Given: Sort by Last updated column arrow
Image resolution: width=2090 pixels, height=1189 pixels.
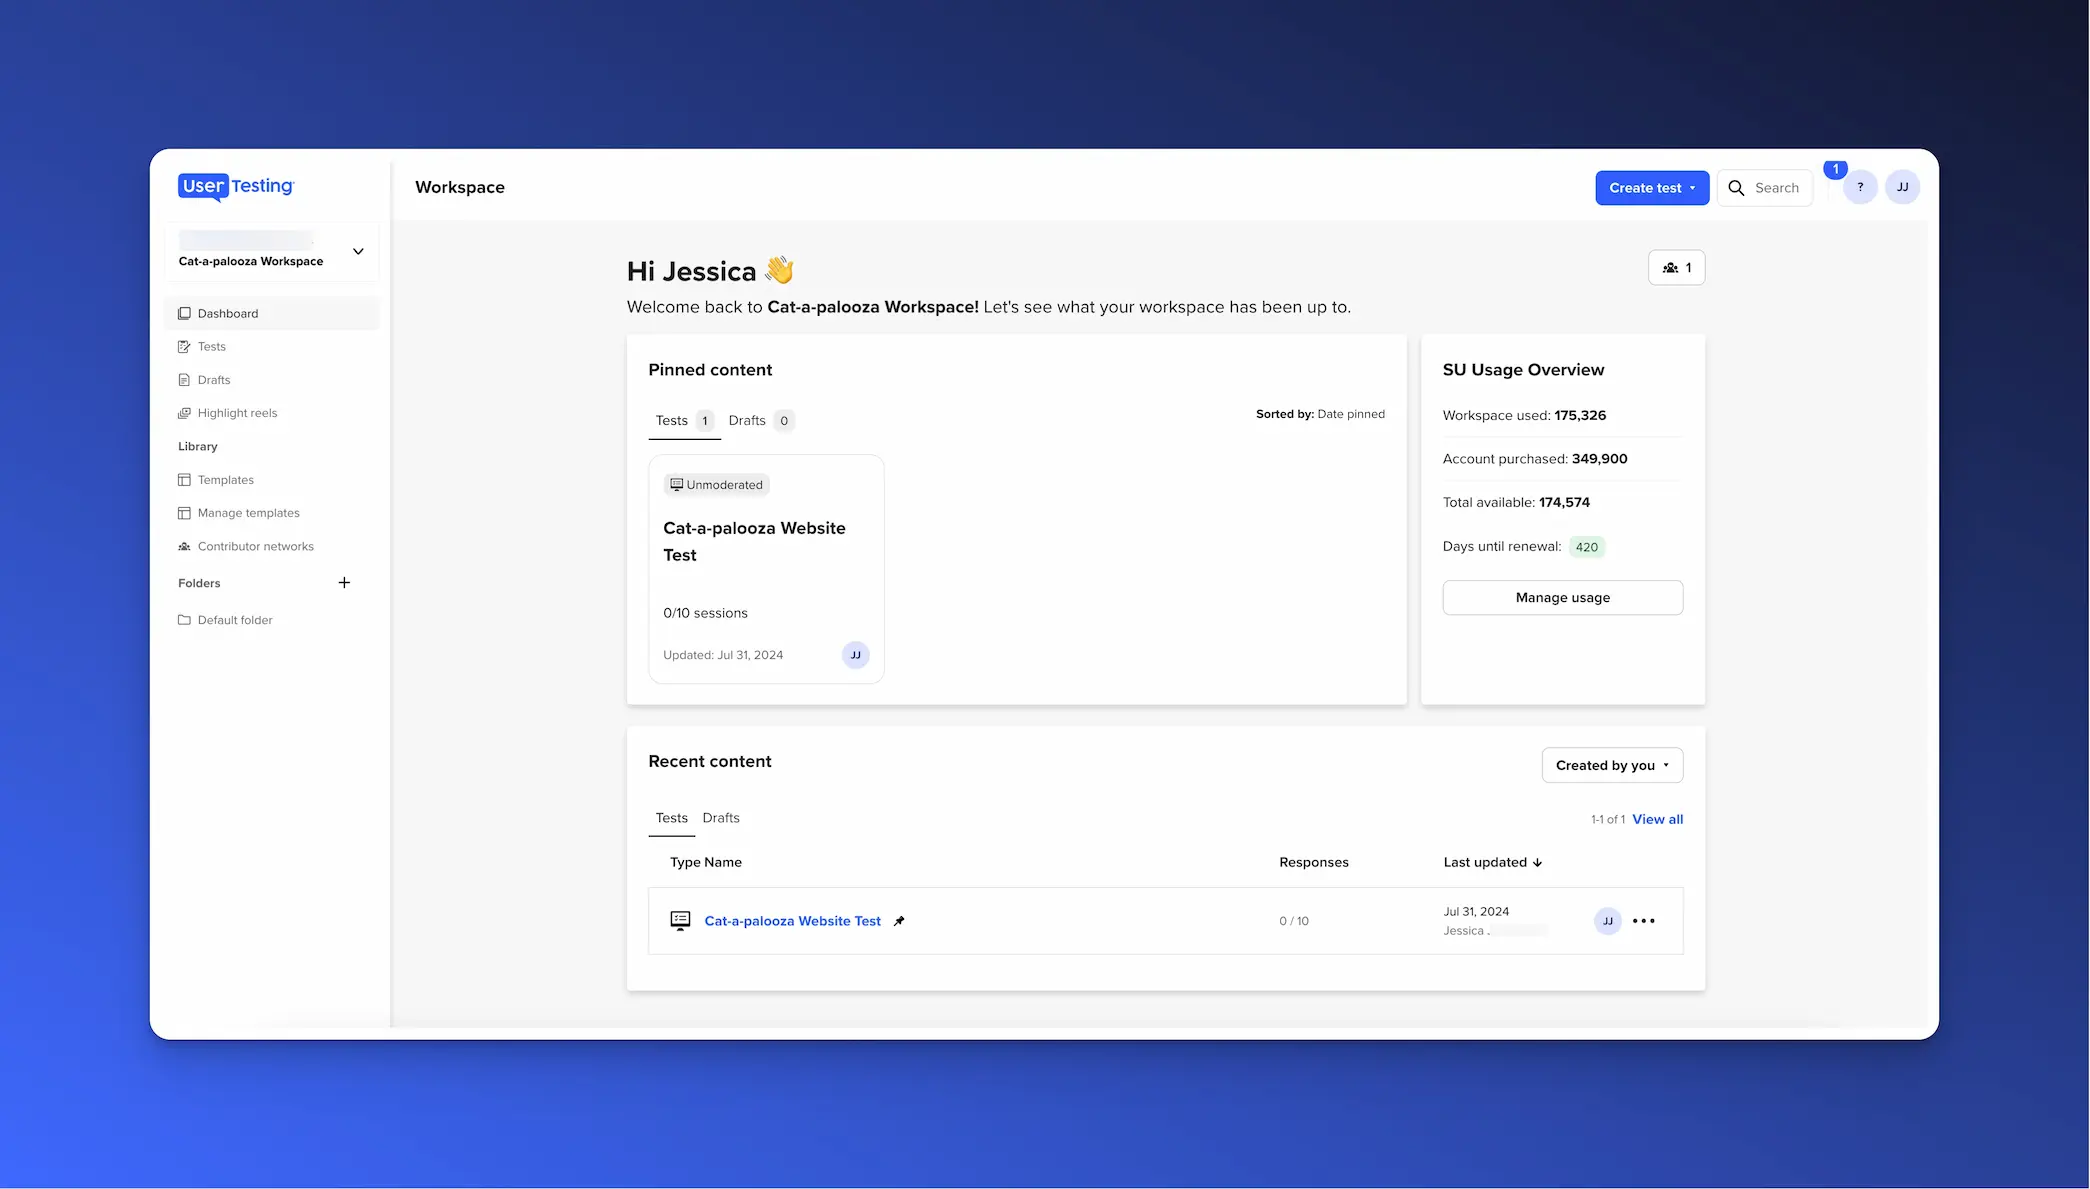Looking at the screenshot, I should pos(1537,863).
